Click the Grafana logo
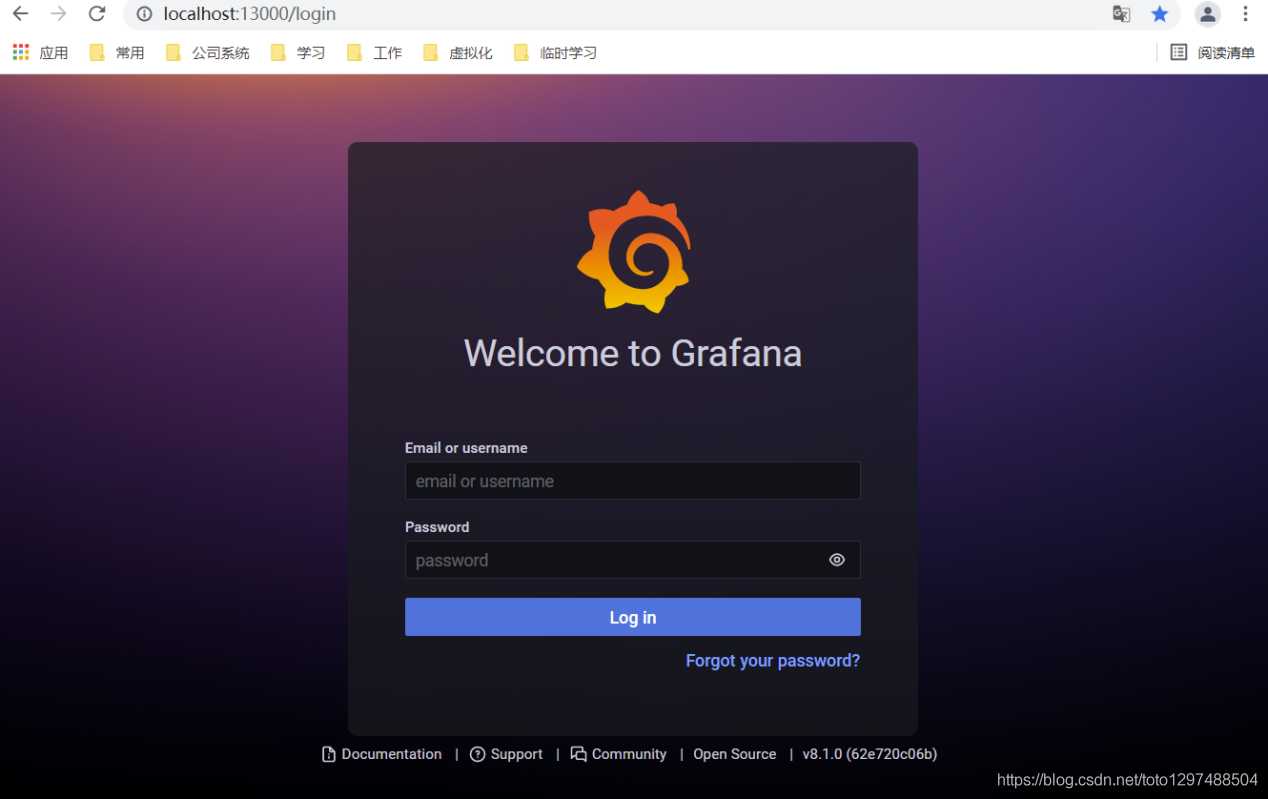1268x799 pixels. (x=634, y=251)
